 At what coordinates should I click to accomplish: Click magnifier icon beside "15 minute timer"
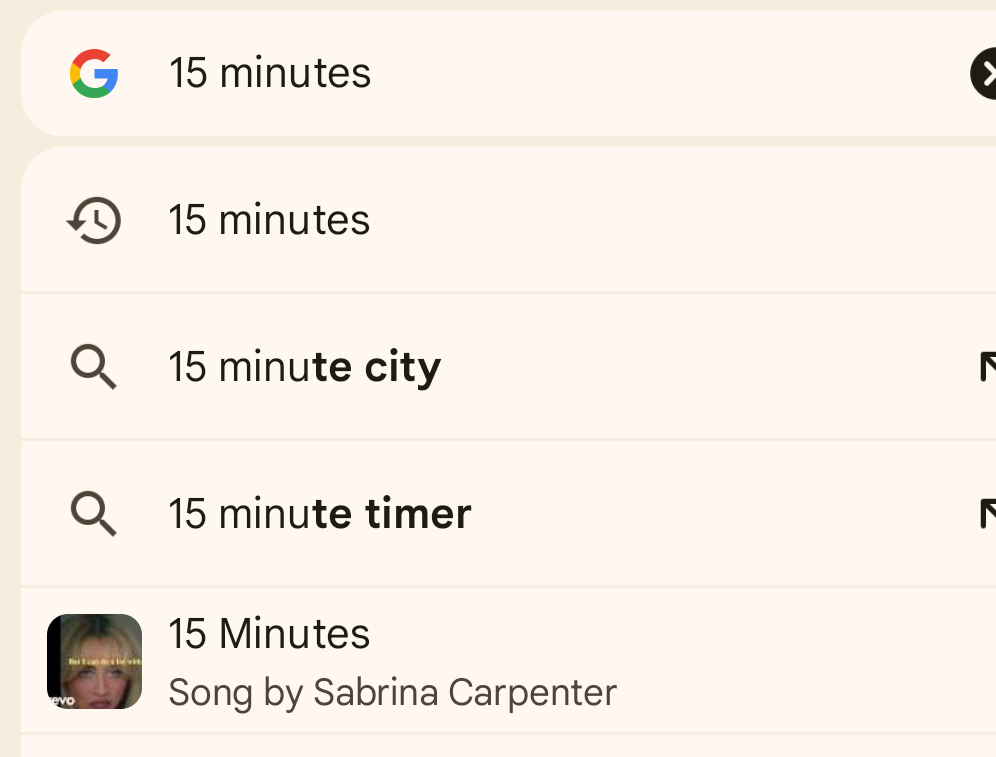click(93, 514)
